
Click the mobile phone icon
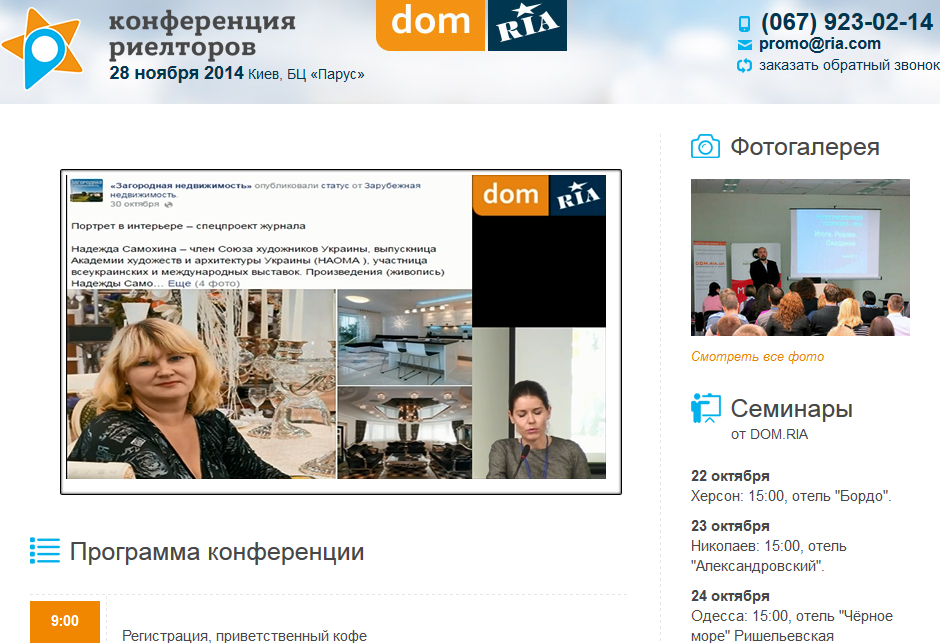(744, 24)
